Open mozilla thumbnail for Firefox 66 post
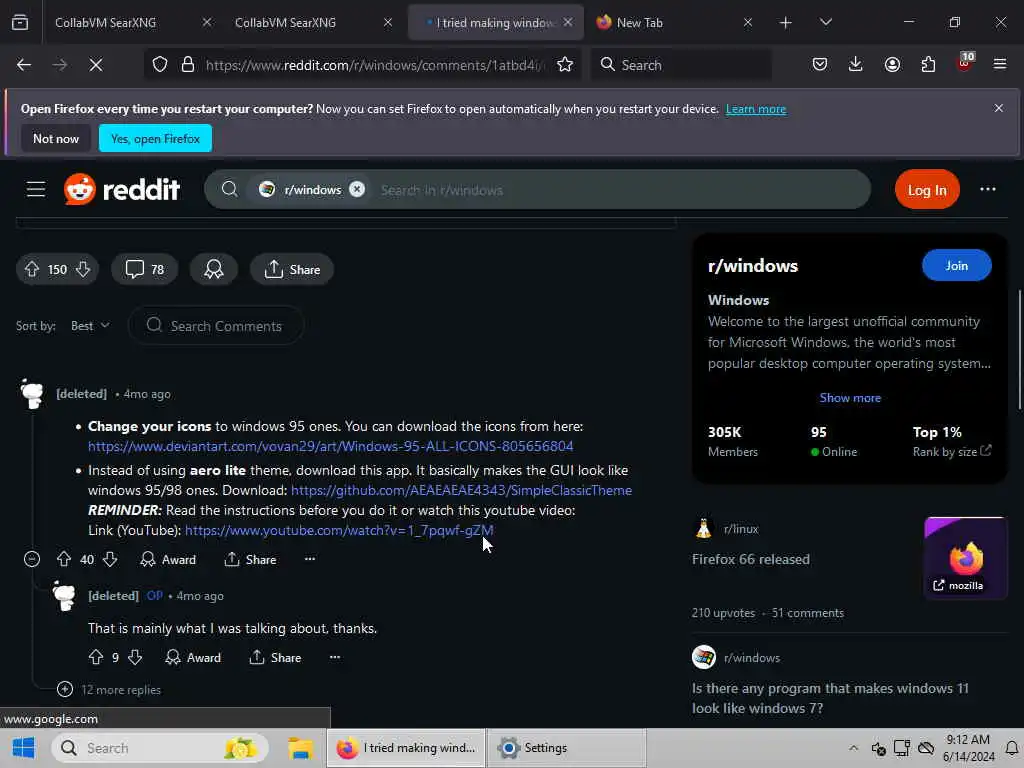Image resolution: width=1024 pixels, height=768 pixels. [965, 557]
